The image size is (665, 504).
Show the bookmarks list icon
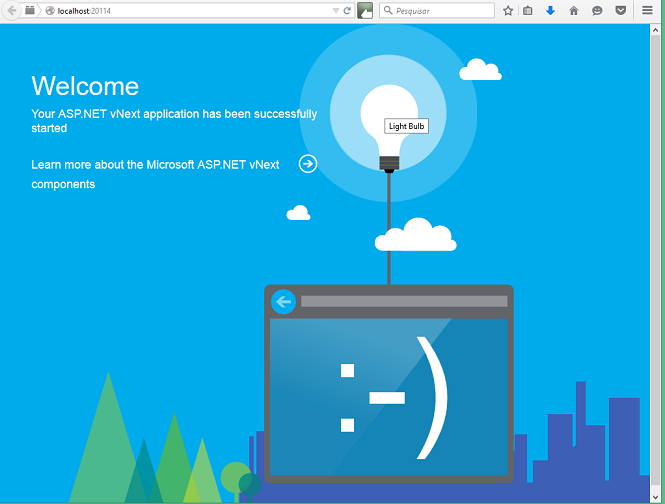[528, 11]
